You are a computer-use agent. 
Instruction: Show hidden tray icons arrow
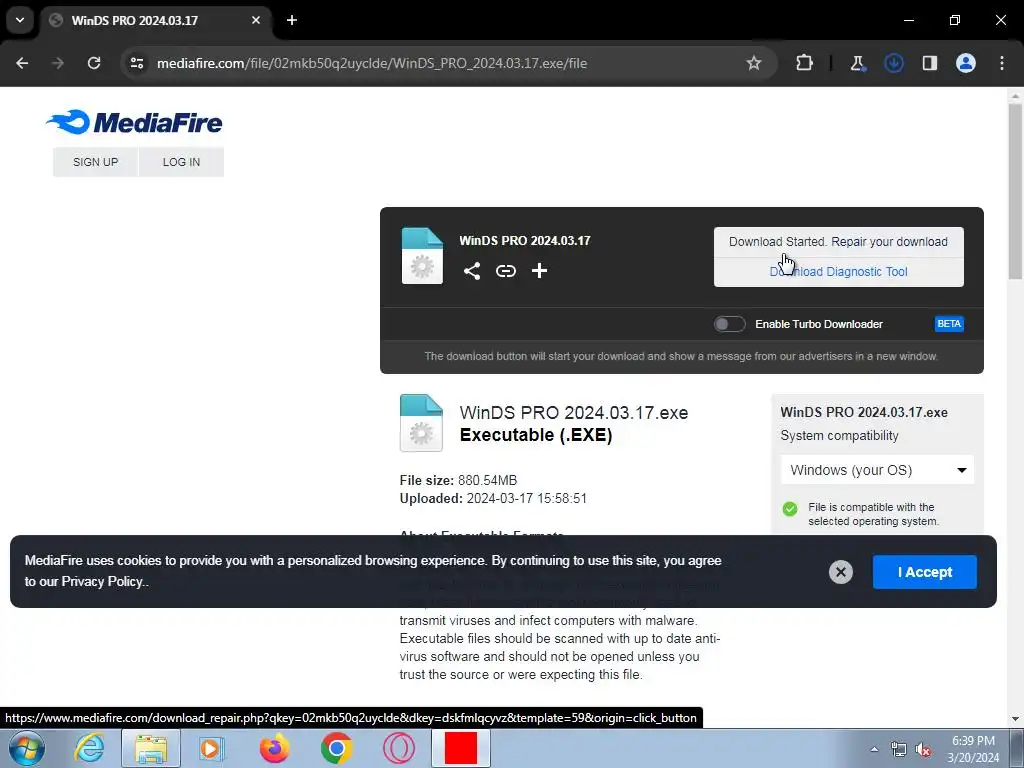(x=874, y=750)
